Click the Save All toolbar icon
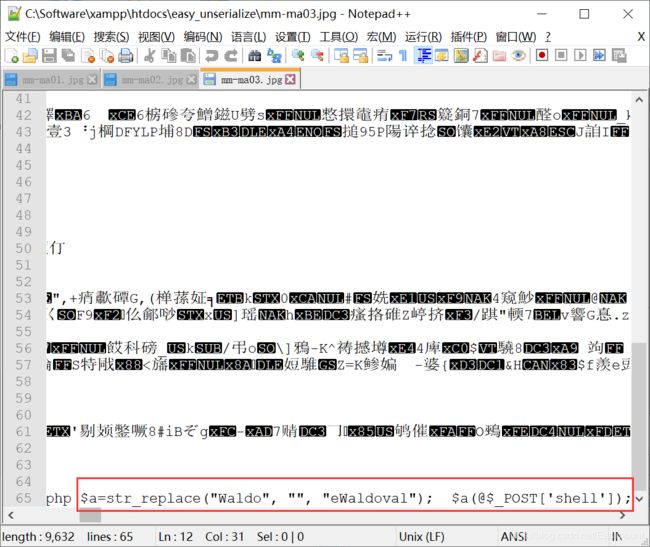This screenshot has height=547, width=650. [x=68, y=56]
